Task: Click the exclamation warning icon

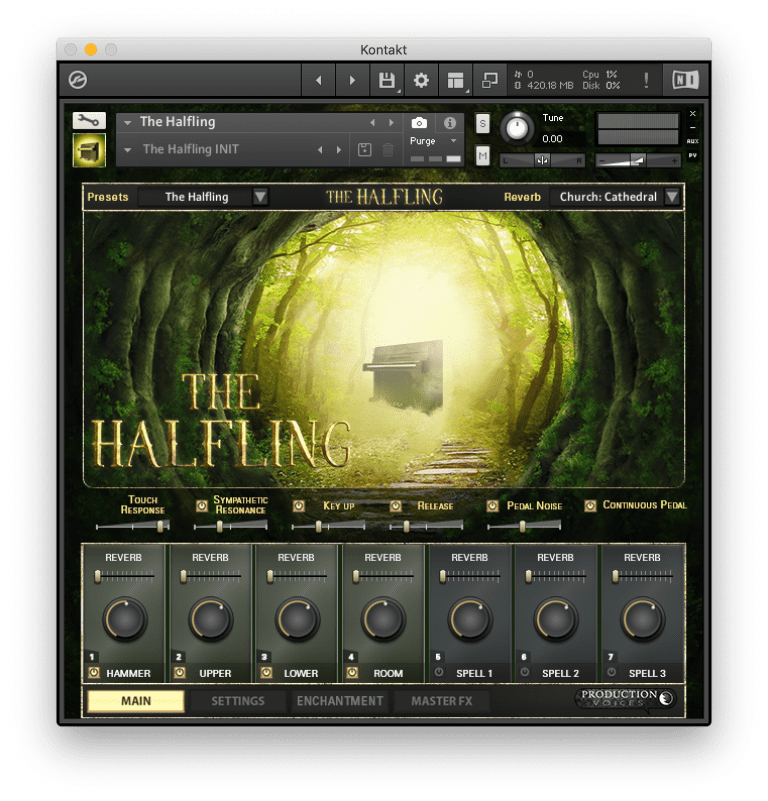Action: click(x=646, y=80)
